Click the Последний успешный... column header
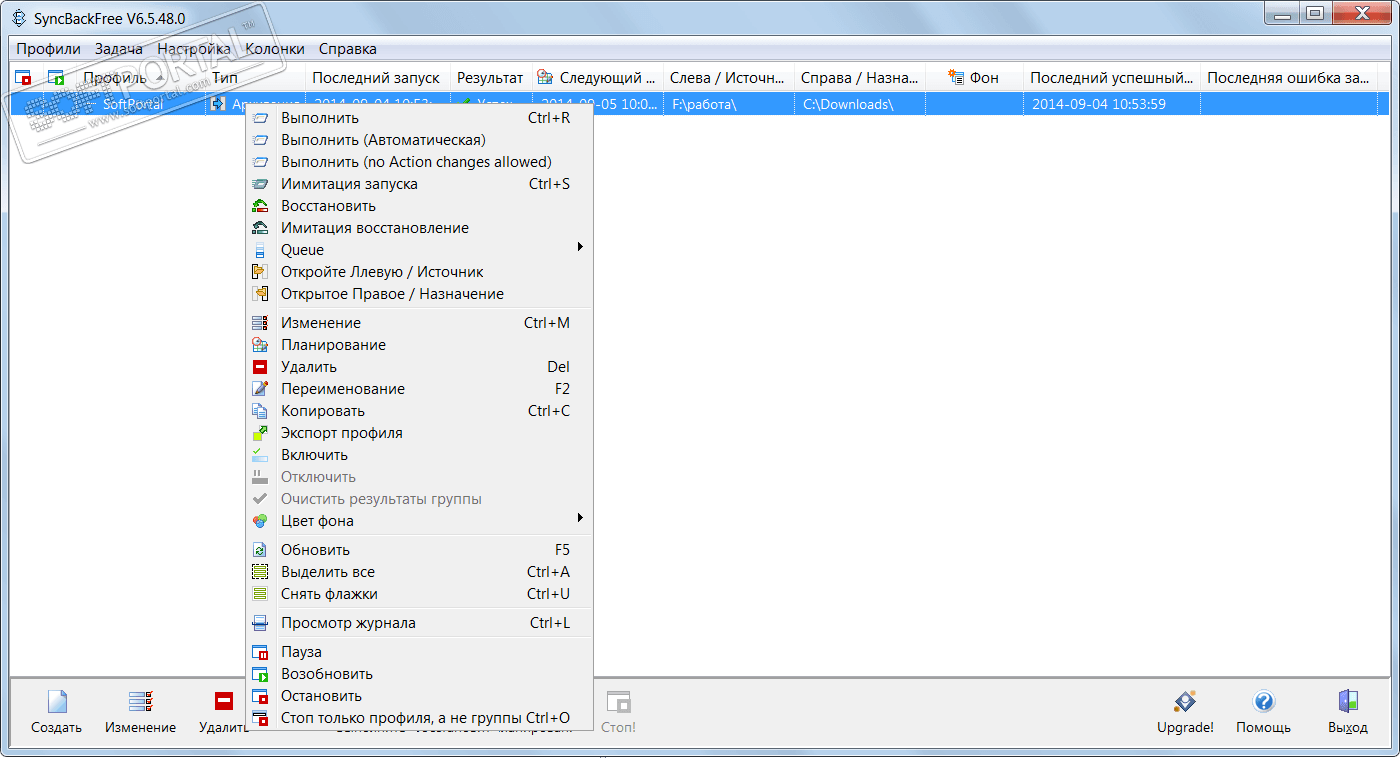1400x758 pixels. click(1112, 78)
